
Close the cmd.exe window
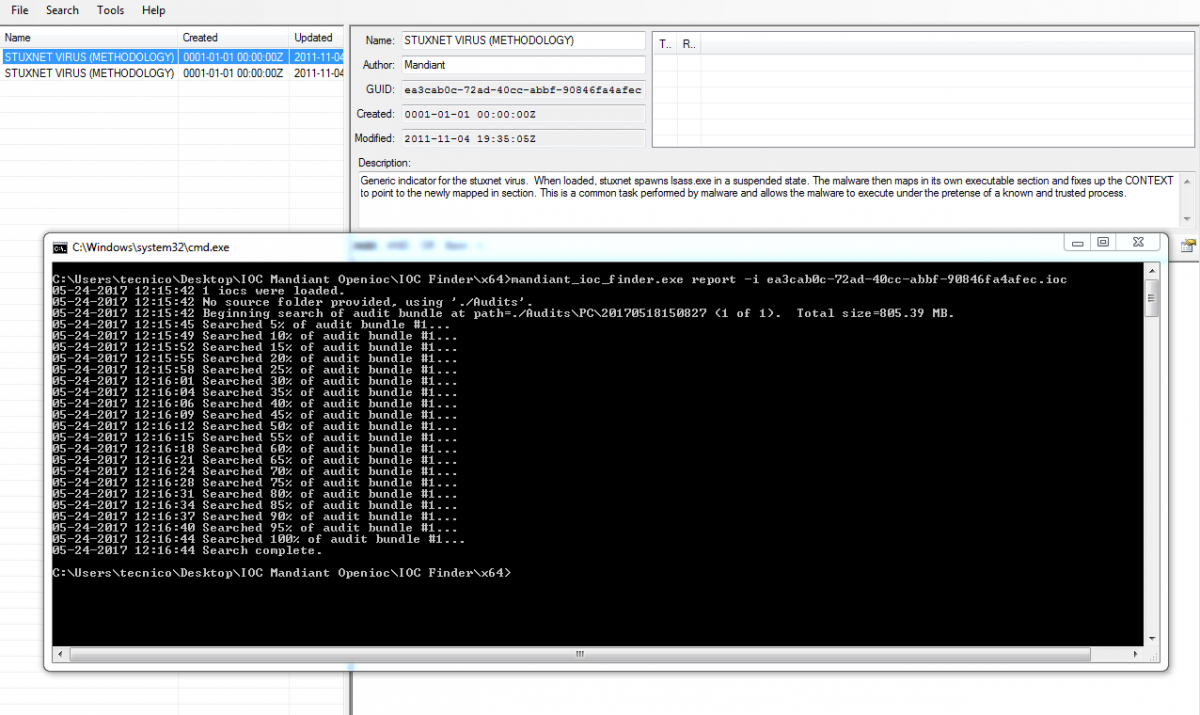(1138, 242)
